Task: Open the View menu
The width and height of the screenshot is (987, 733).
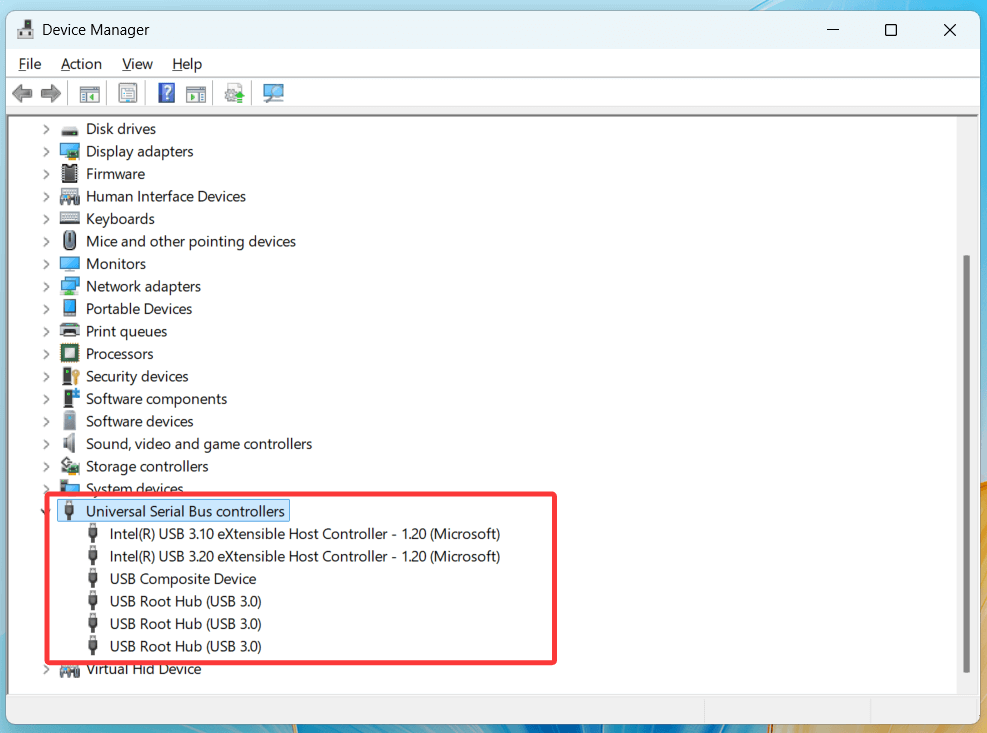Action: 137,64
